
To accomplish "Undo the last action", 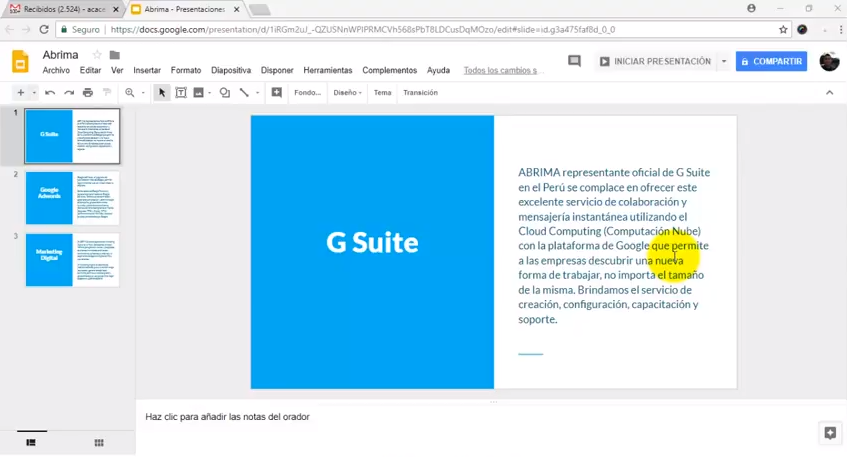I will click(50, 93).
